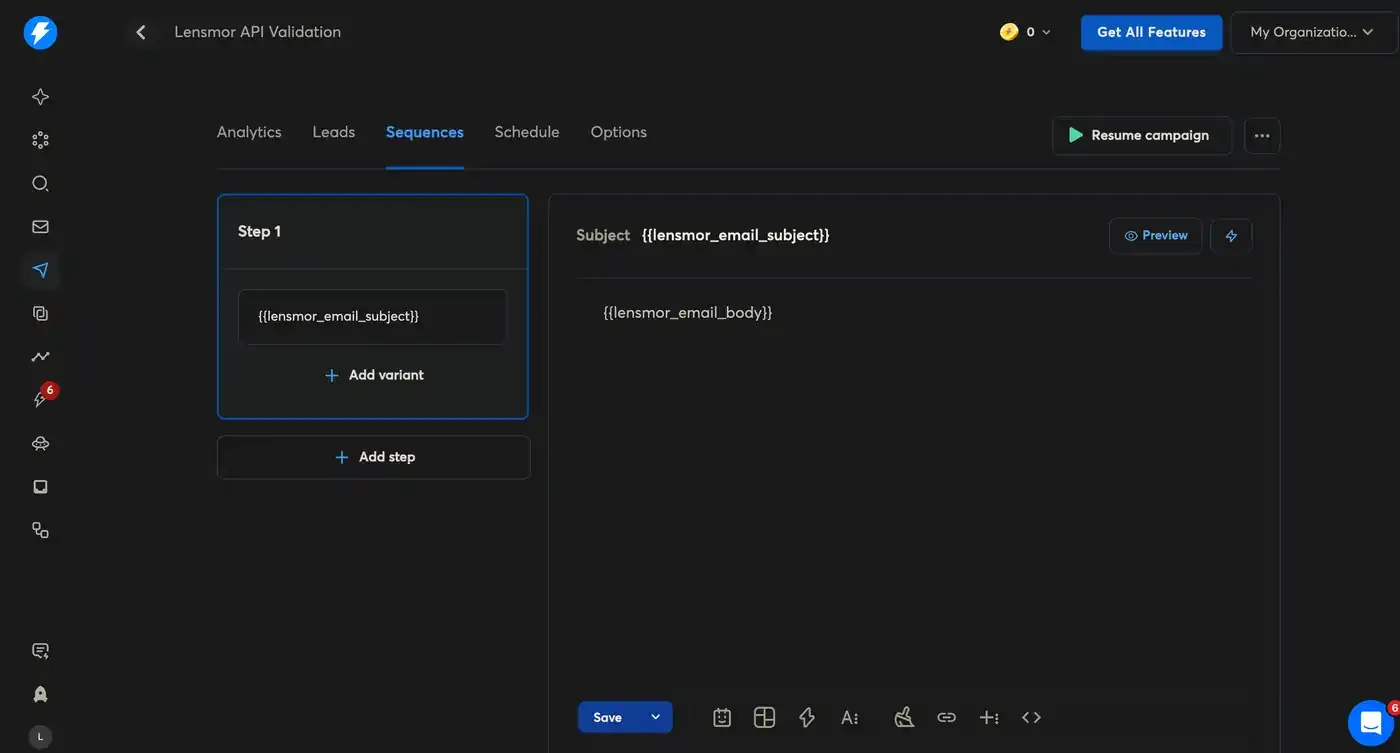
Task: Click the gold coin credits icon
Action: [1009, 32]
